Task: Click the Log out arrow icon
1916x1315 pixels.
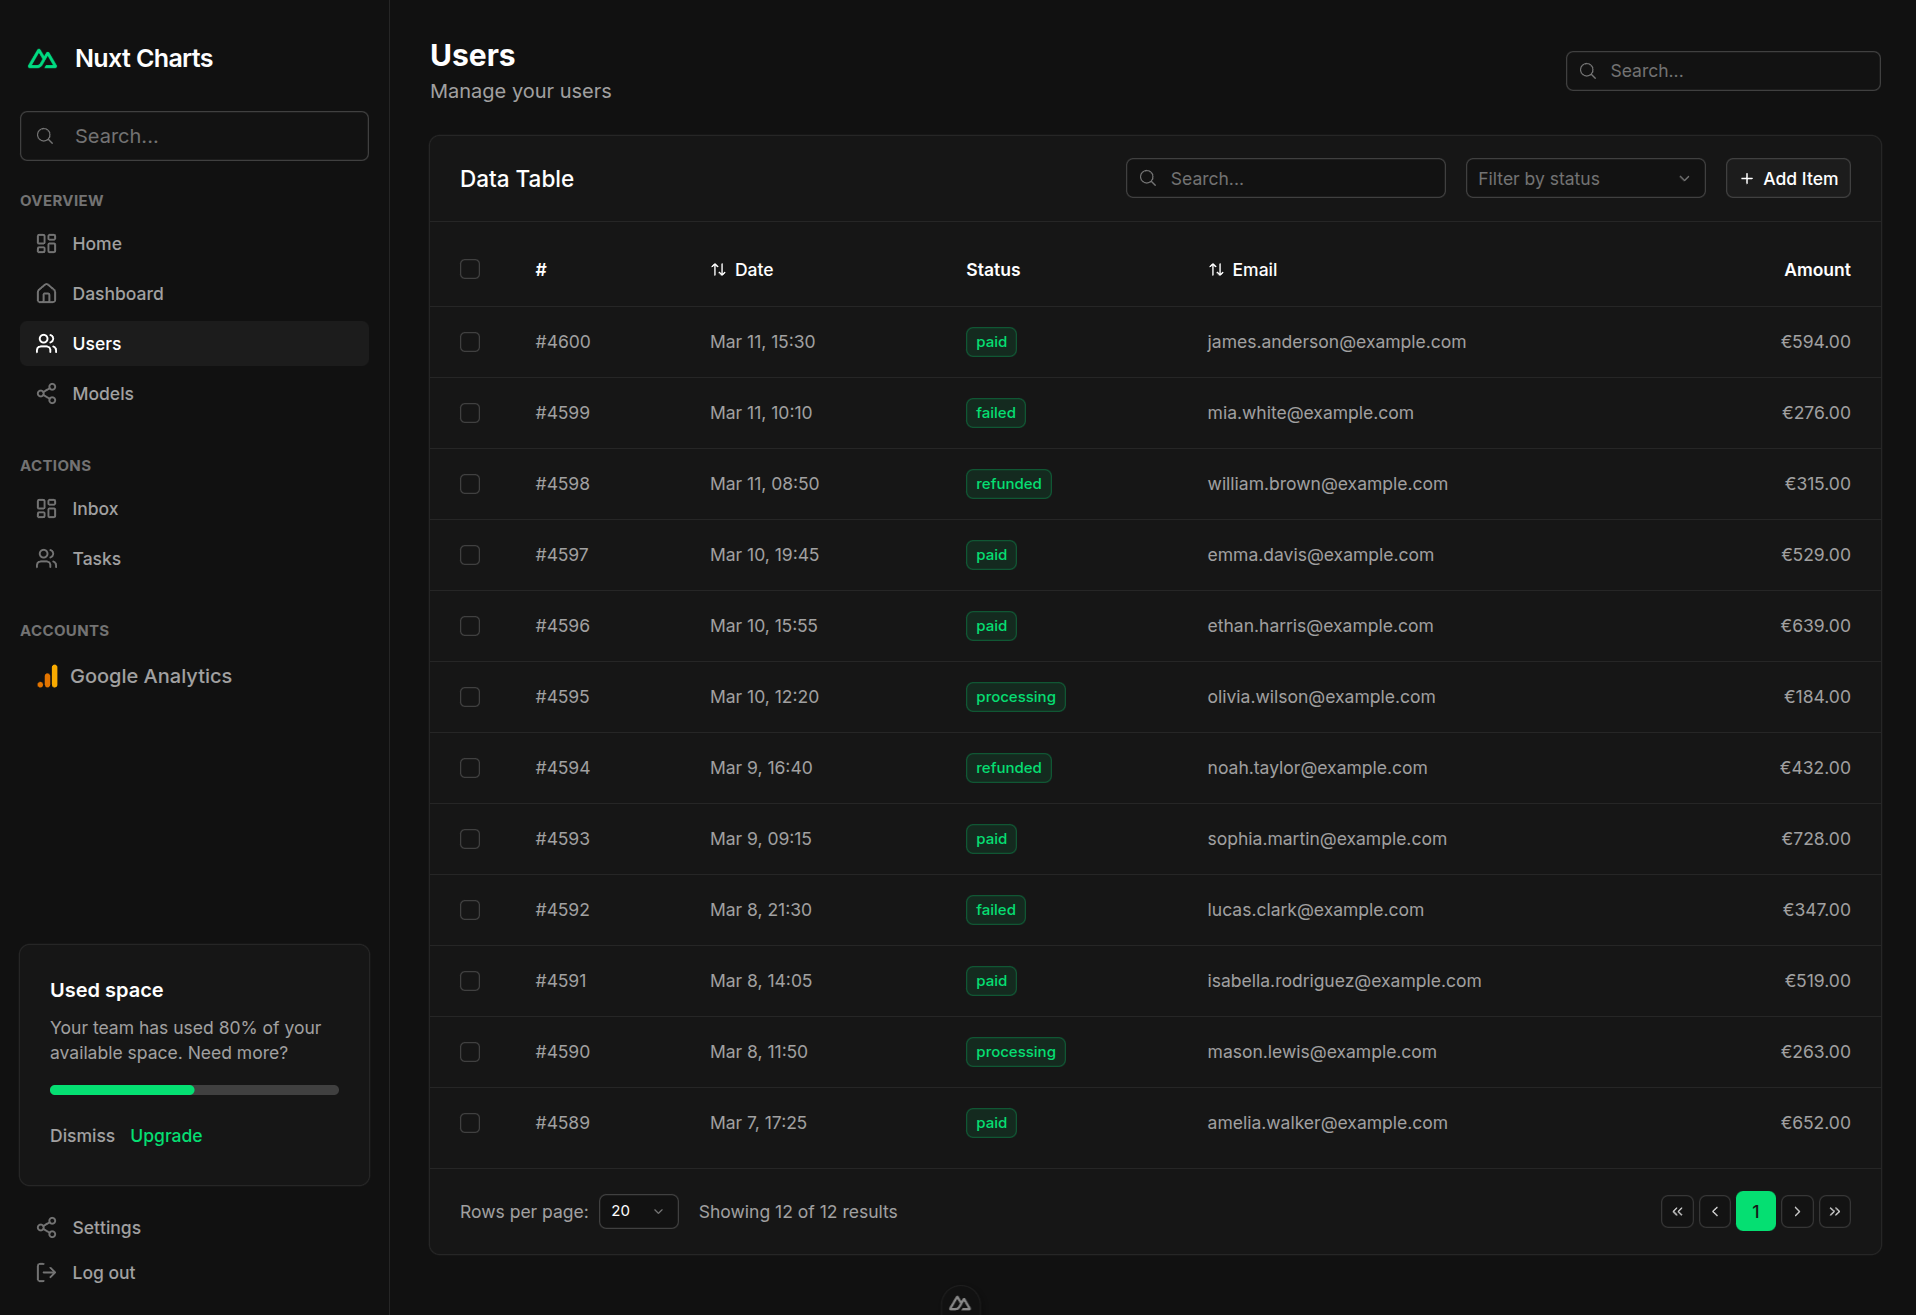Action: click(46, 1272)
